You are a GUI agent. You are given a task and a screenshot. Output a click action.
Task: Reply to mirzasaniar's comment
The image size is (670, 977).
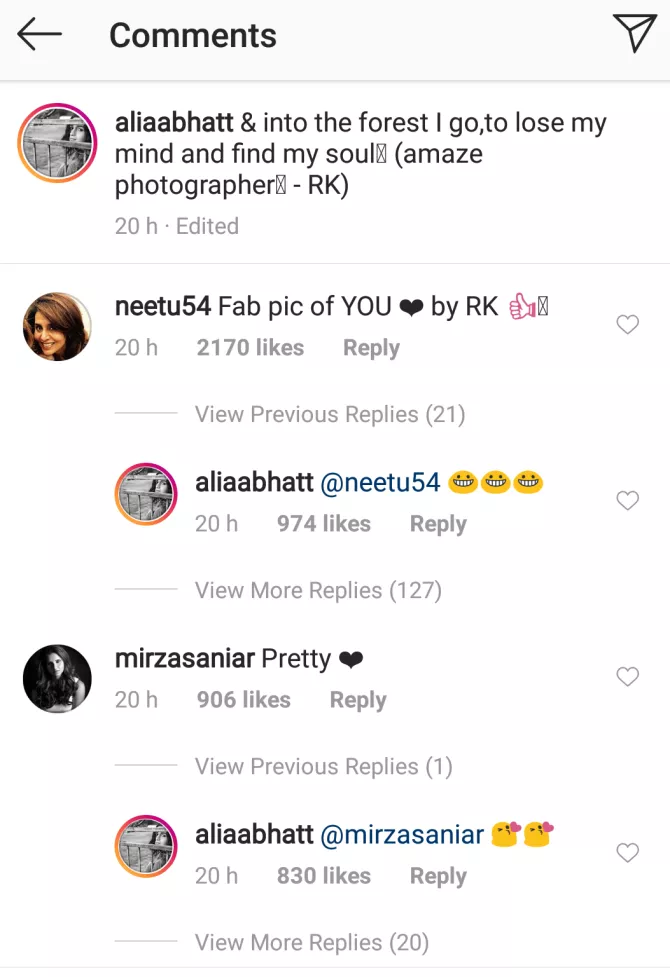(x=357, y=699)
